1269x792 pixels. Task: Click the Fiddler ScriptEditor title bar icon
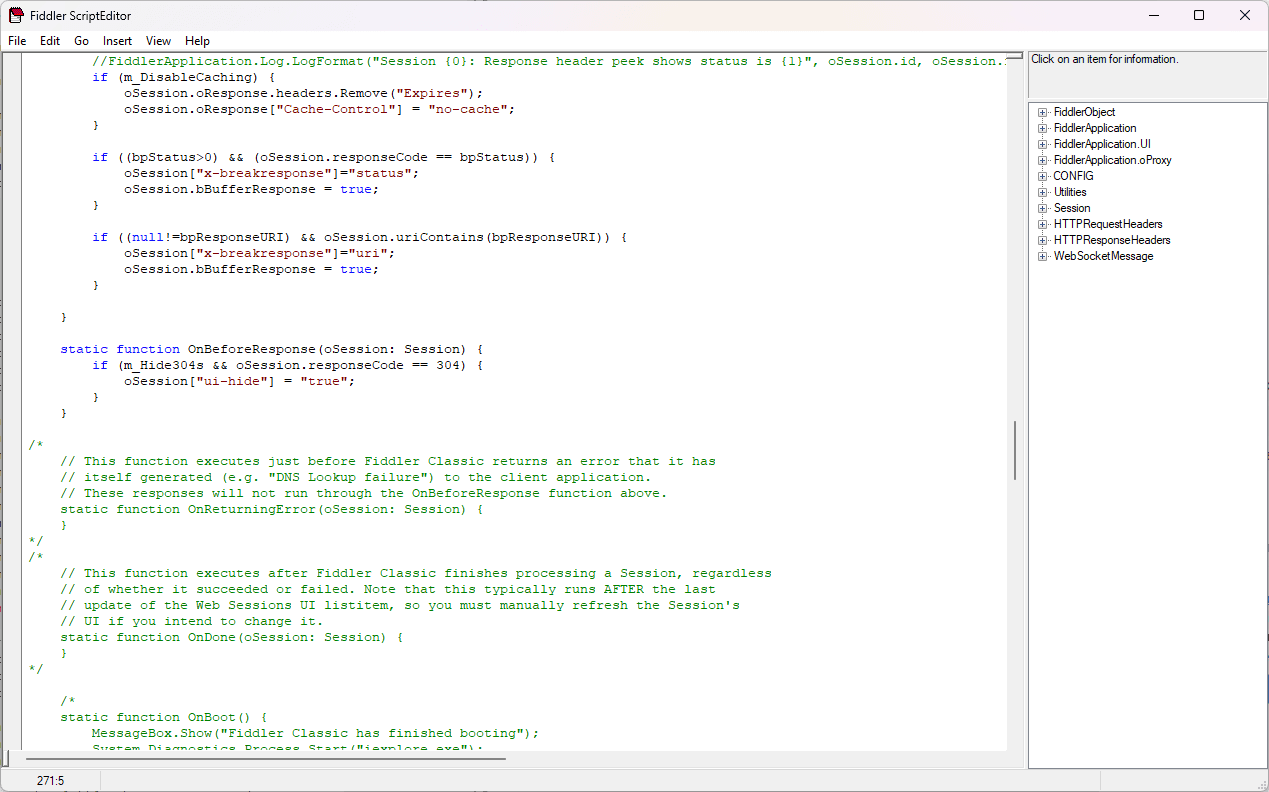(16, 15)
